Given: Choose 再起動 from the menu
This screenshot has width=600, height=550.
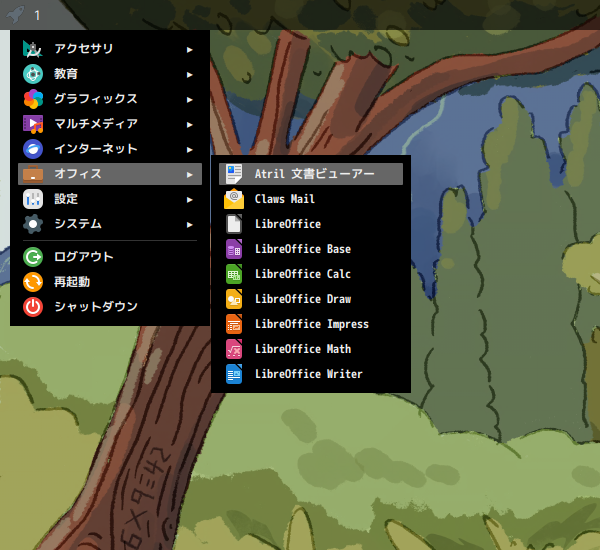Looking at the screenshot, I should pyautogui.click(x=110, y=282).
